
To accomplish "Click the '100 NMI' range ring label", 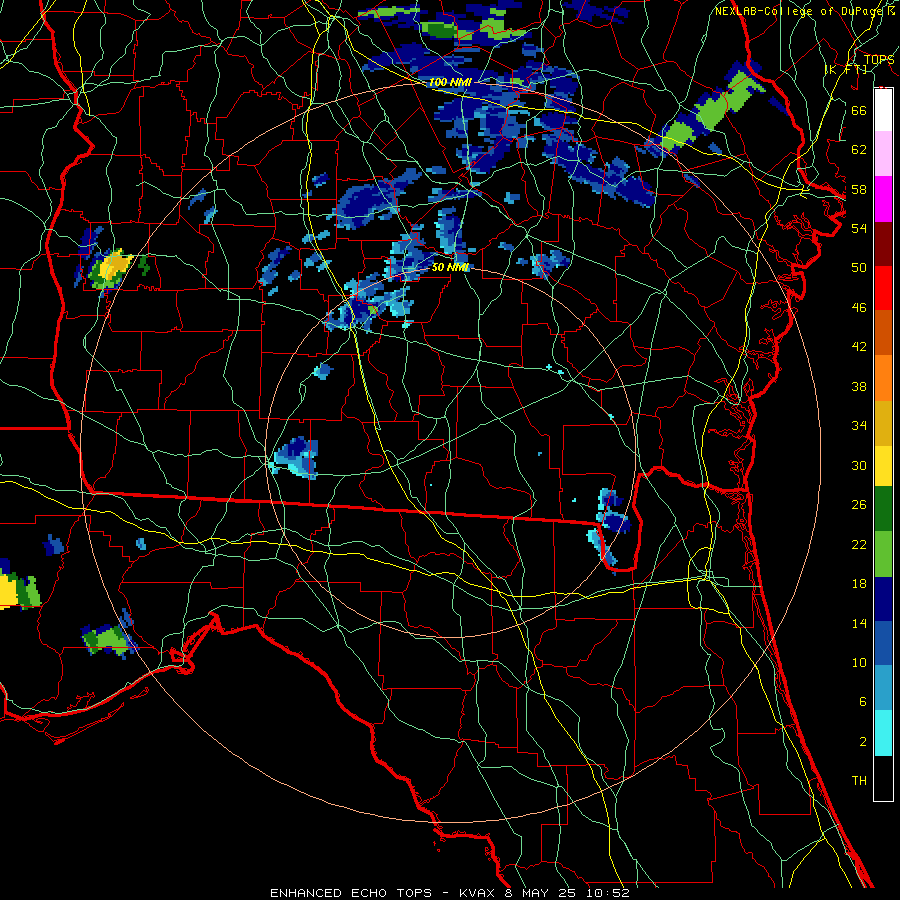I will (x=450, y=82).
